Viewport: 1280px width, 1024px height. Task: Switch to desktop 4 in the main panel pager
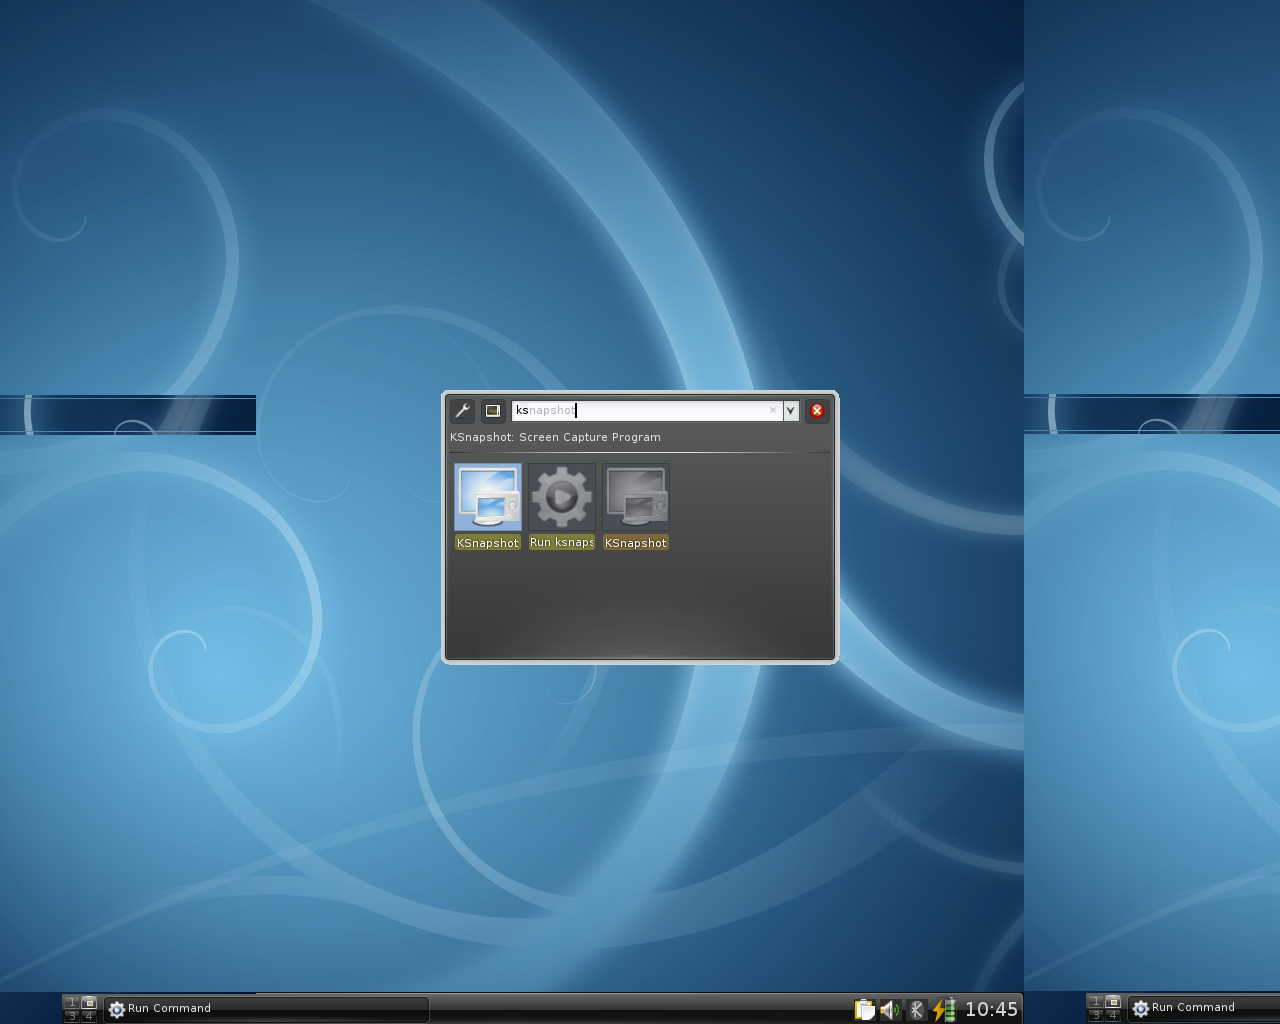tap(89, 1016)
